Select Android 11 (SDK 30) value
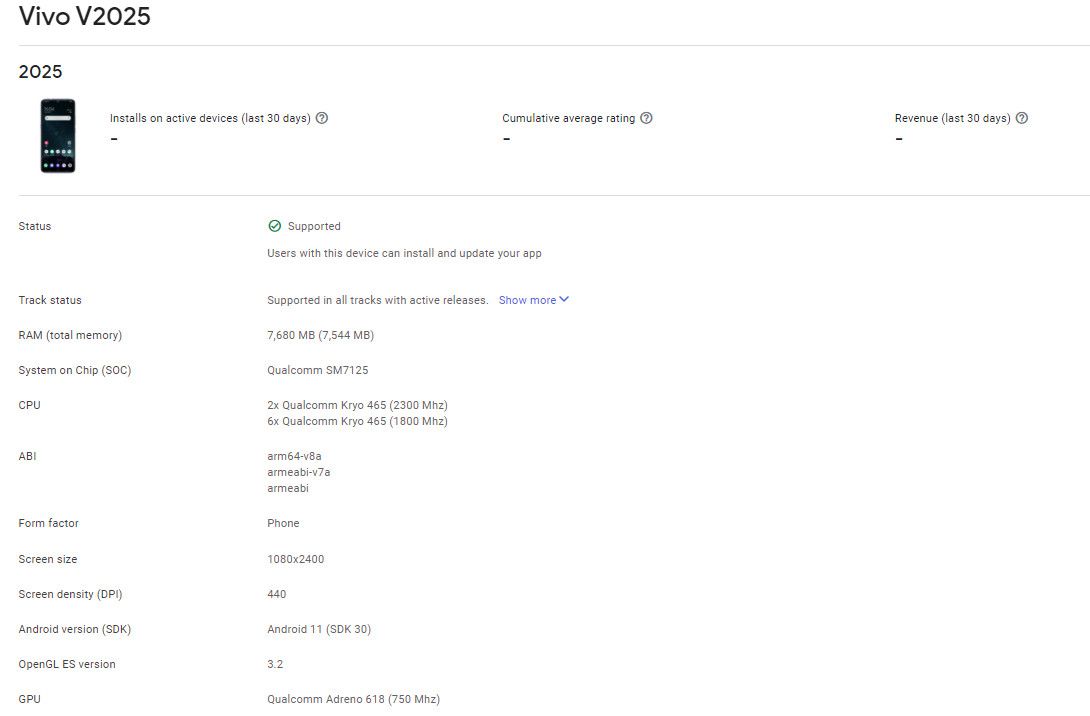 coord(319,629)
